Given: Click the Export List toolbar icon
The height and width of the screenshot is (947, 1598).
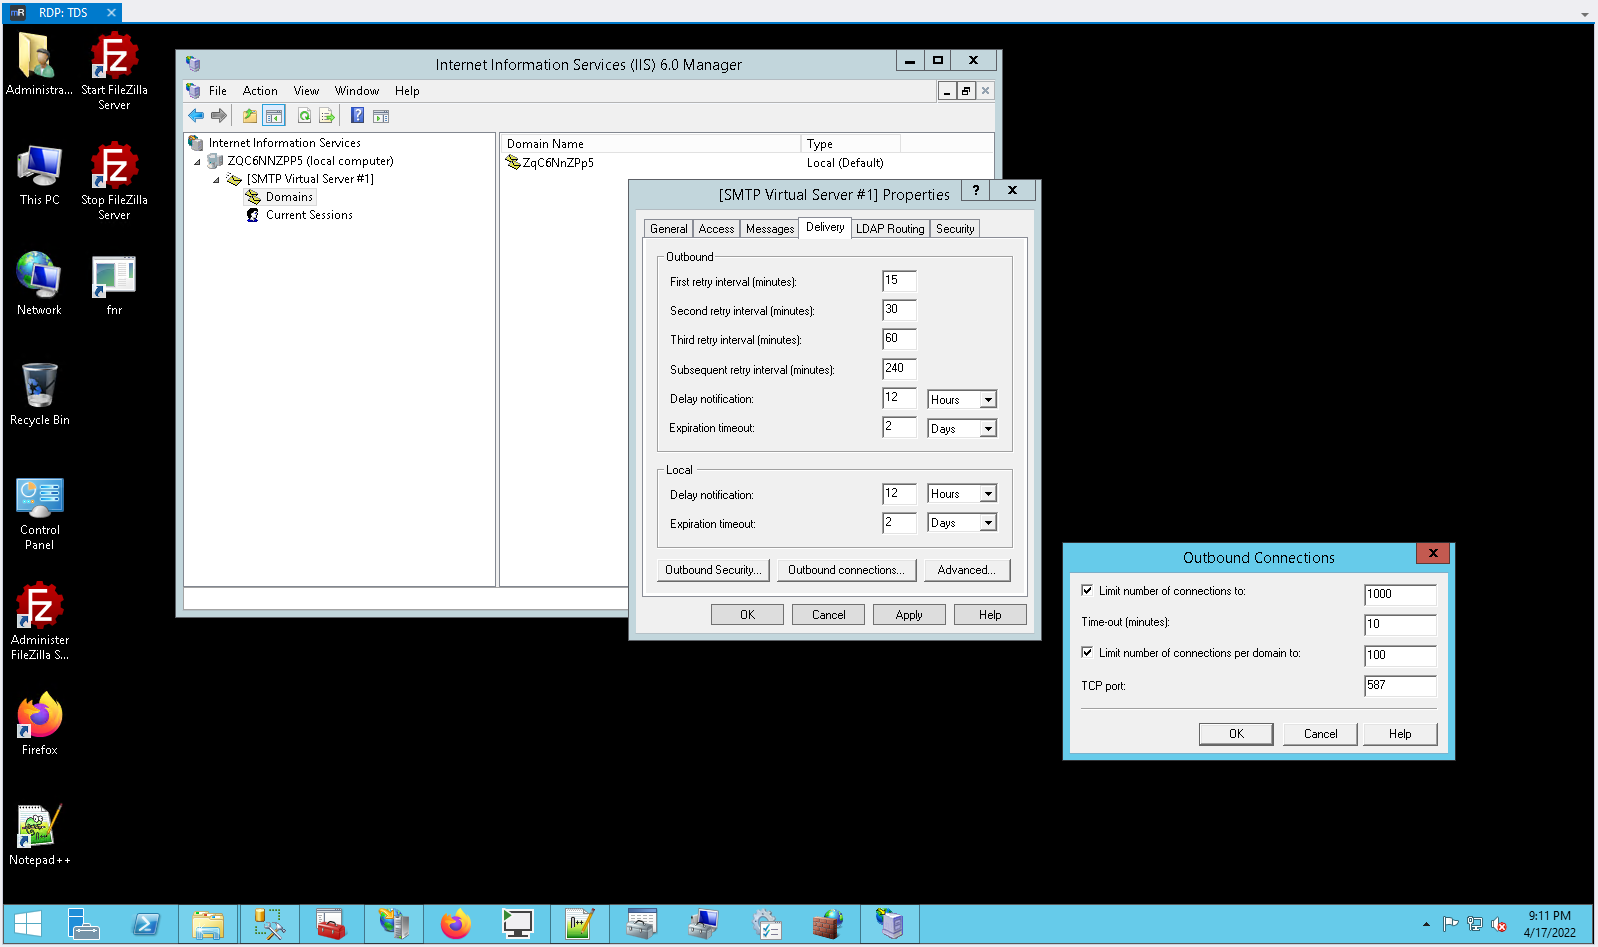Looking at the screenshot, I should 326,116.
